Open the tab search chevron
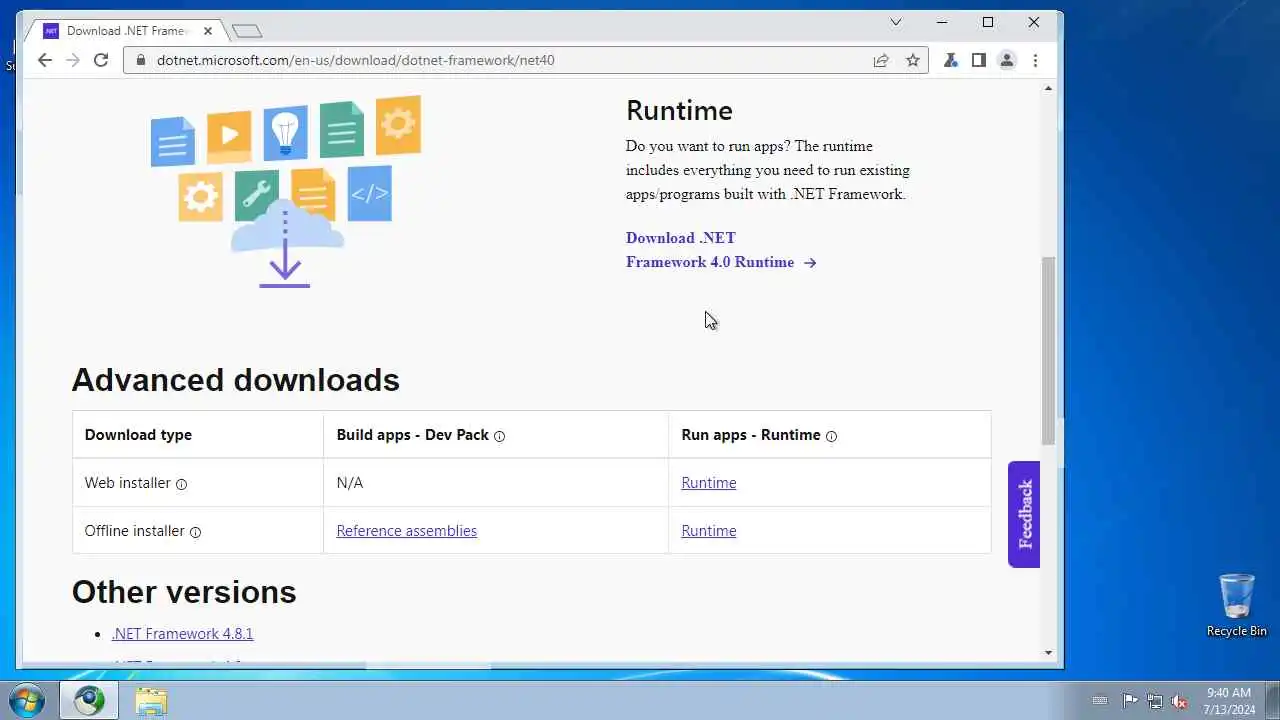This screenshot has height=720, width=1280. (896, 22)
